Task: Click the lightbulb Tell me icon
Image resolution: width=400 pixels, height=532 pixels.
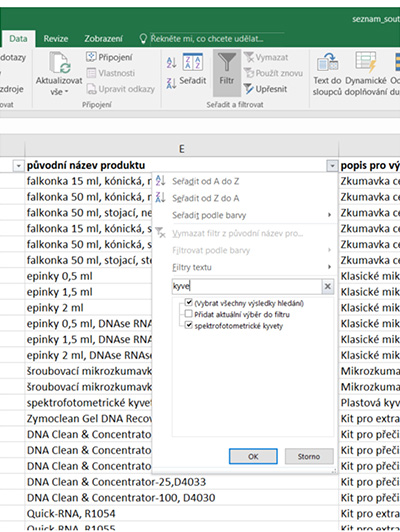Action: [143, 38]
